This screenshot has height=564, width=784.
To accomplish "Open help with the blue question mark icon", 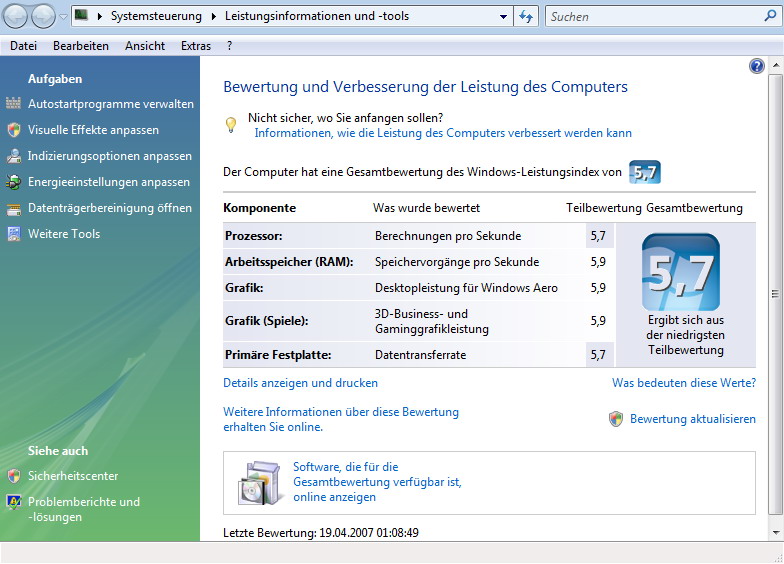I will [756, 66].
